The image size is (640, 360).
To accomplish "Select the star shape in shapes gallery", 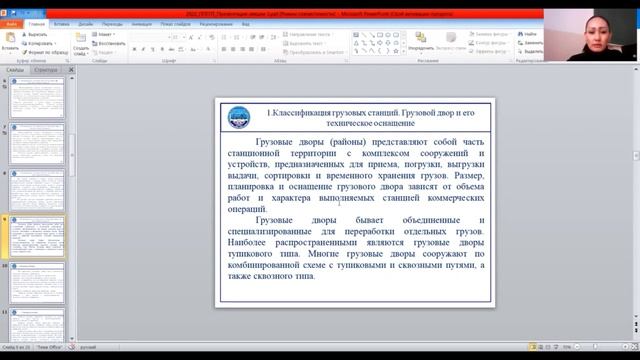I will (395, 51).
